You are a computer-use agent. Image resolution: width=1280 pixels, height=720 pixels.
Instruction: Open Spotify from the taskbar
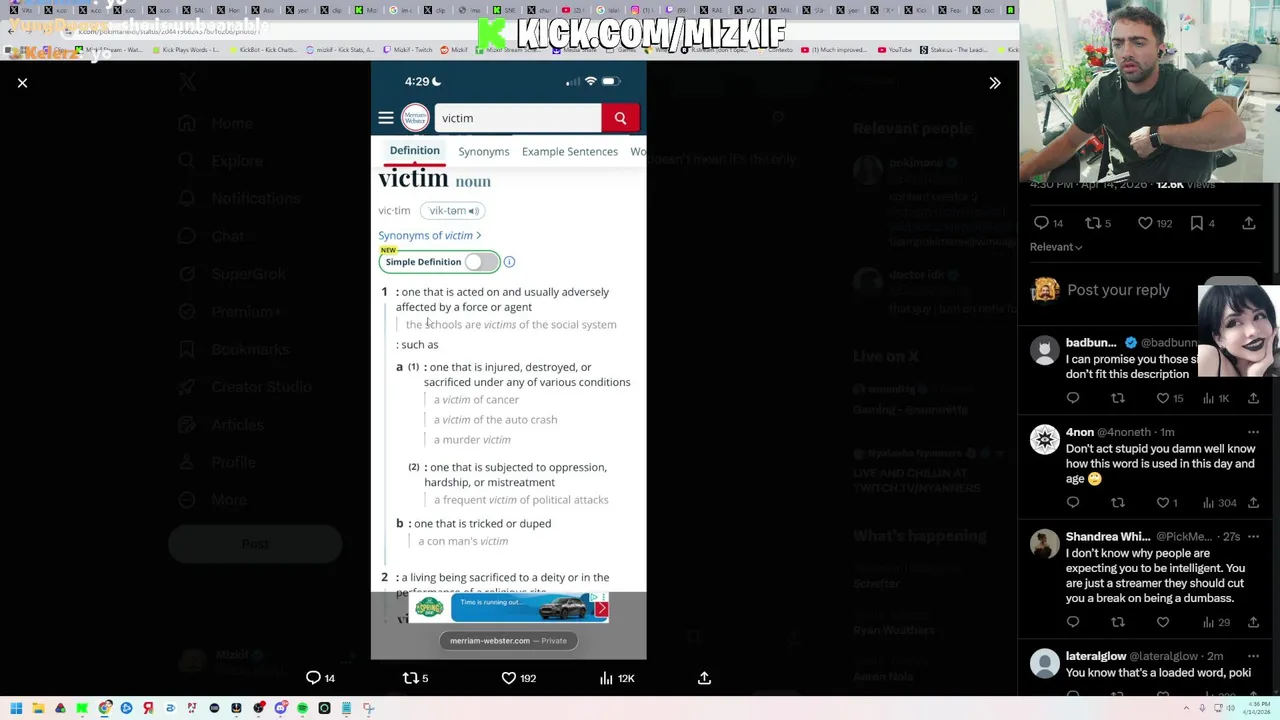click(302, 708)
